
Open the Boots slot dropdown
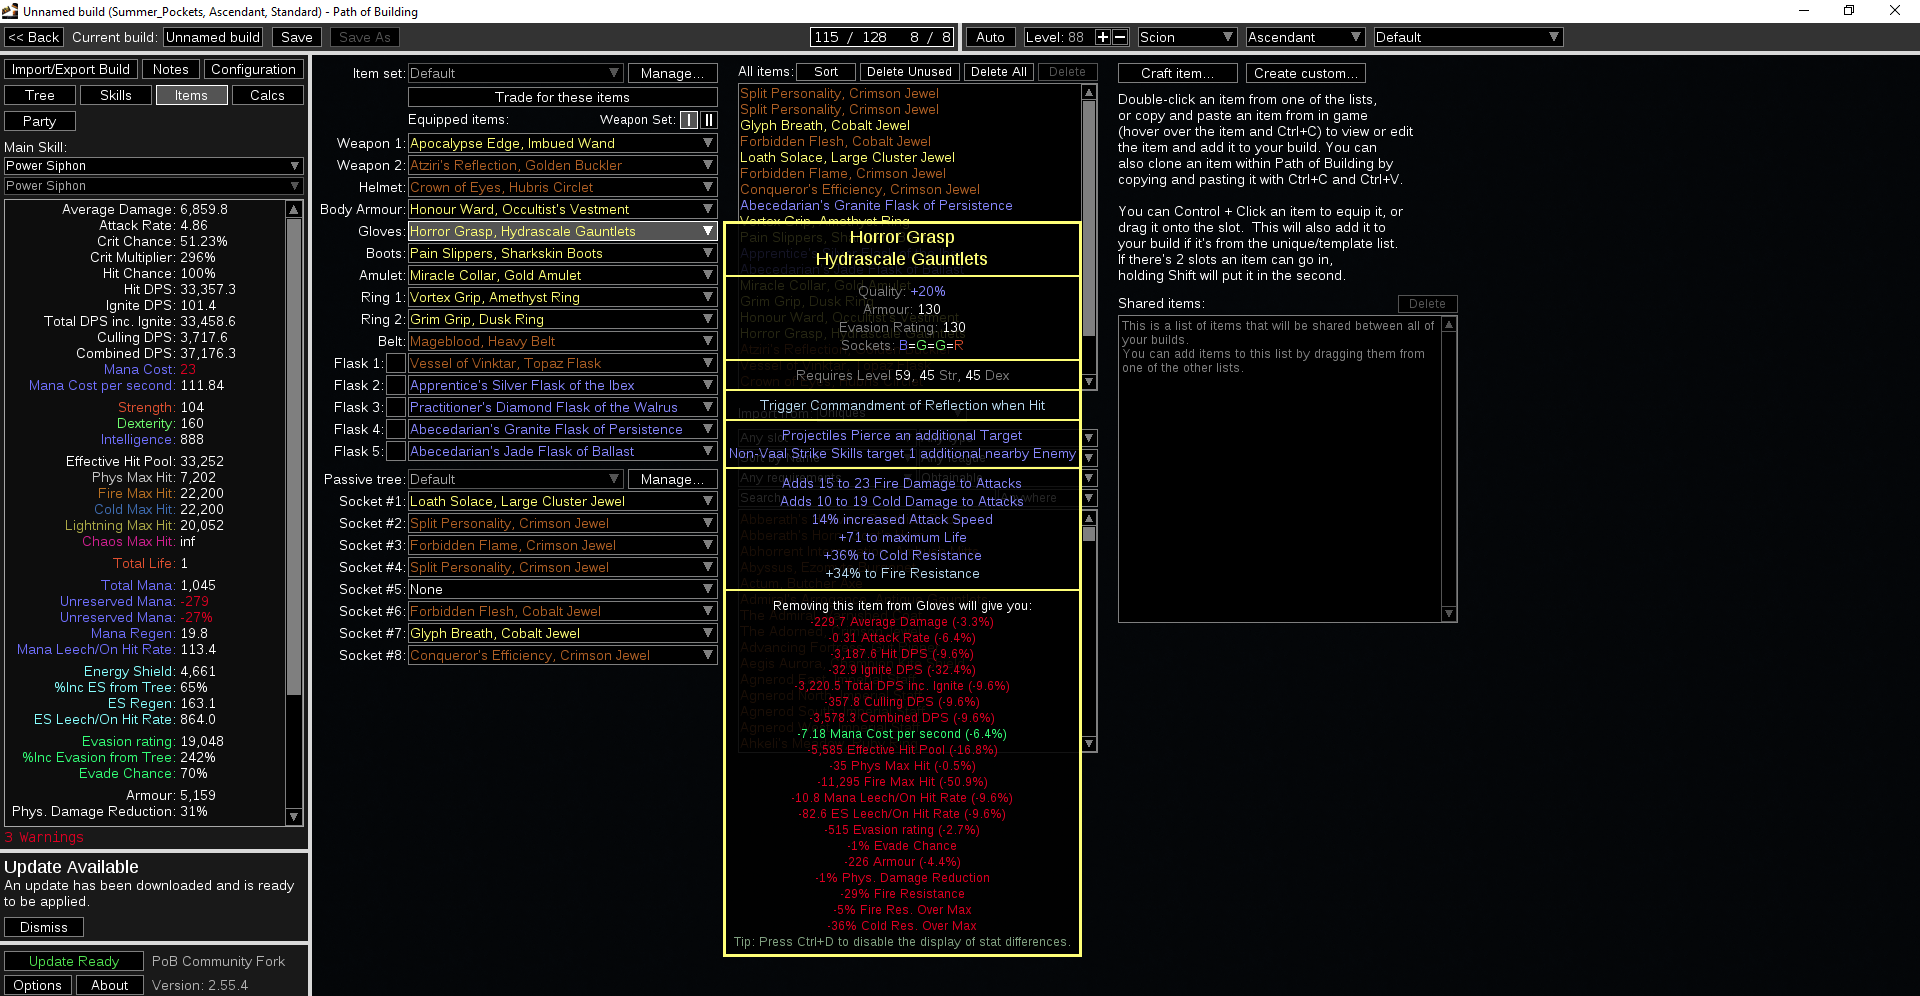(x=563, y=254)
